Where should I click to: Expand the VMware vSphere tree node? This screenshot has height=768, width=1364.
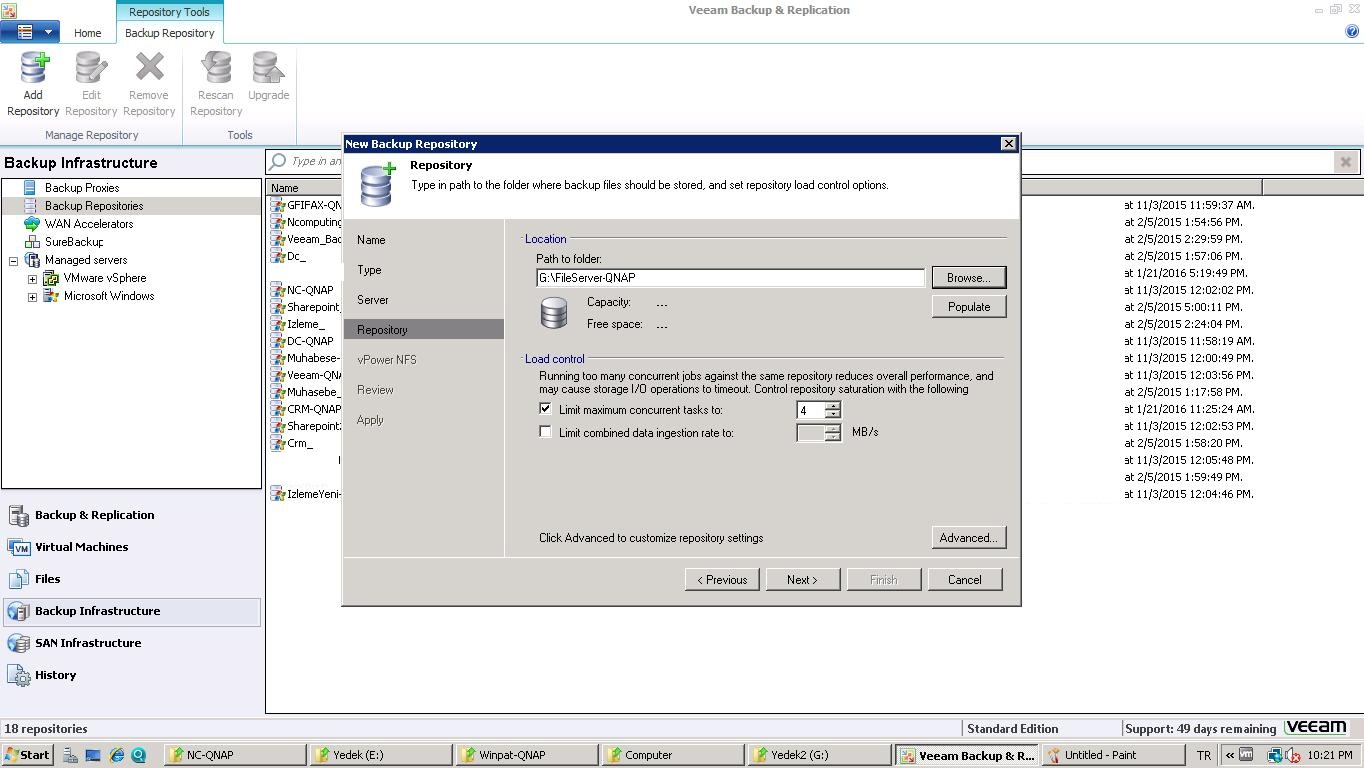(x=32, y=279)
